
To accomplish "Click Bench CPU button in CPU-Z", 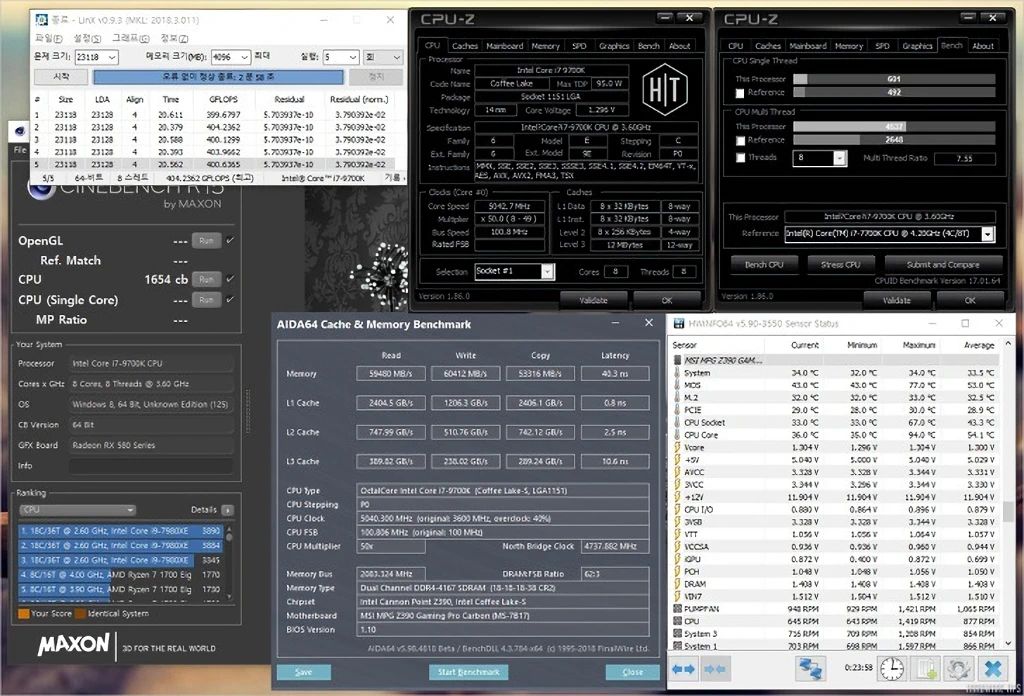I will (764, 265).
